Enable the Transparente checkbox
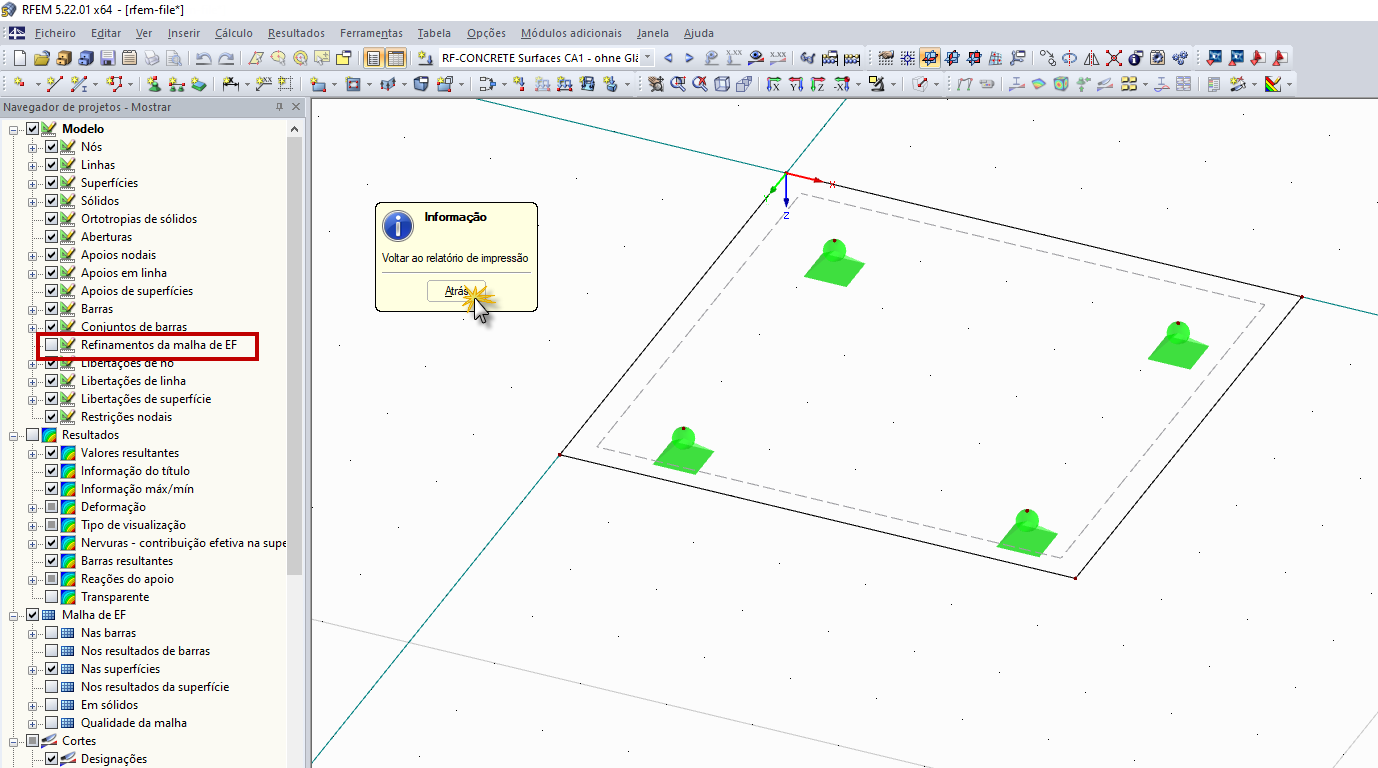Image resolution: width=1378 pixels, height=768 pixels. [x=52, y=597]
